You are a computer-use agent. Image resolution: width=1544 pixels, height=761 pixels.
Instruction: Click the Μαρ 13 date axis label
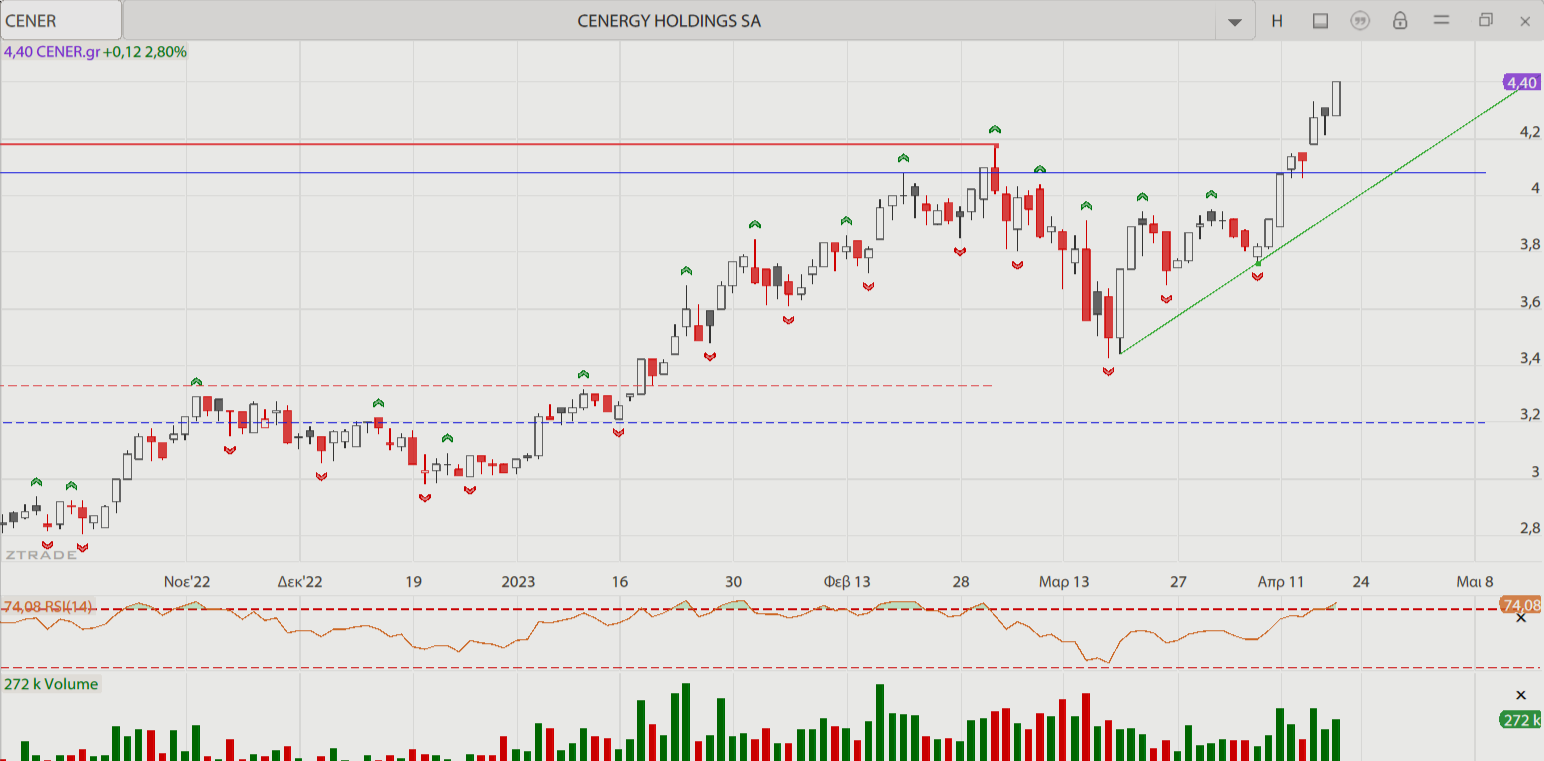[x=1064, y=582]
